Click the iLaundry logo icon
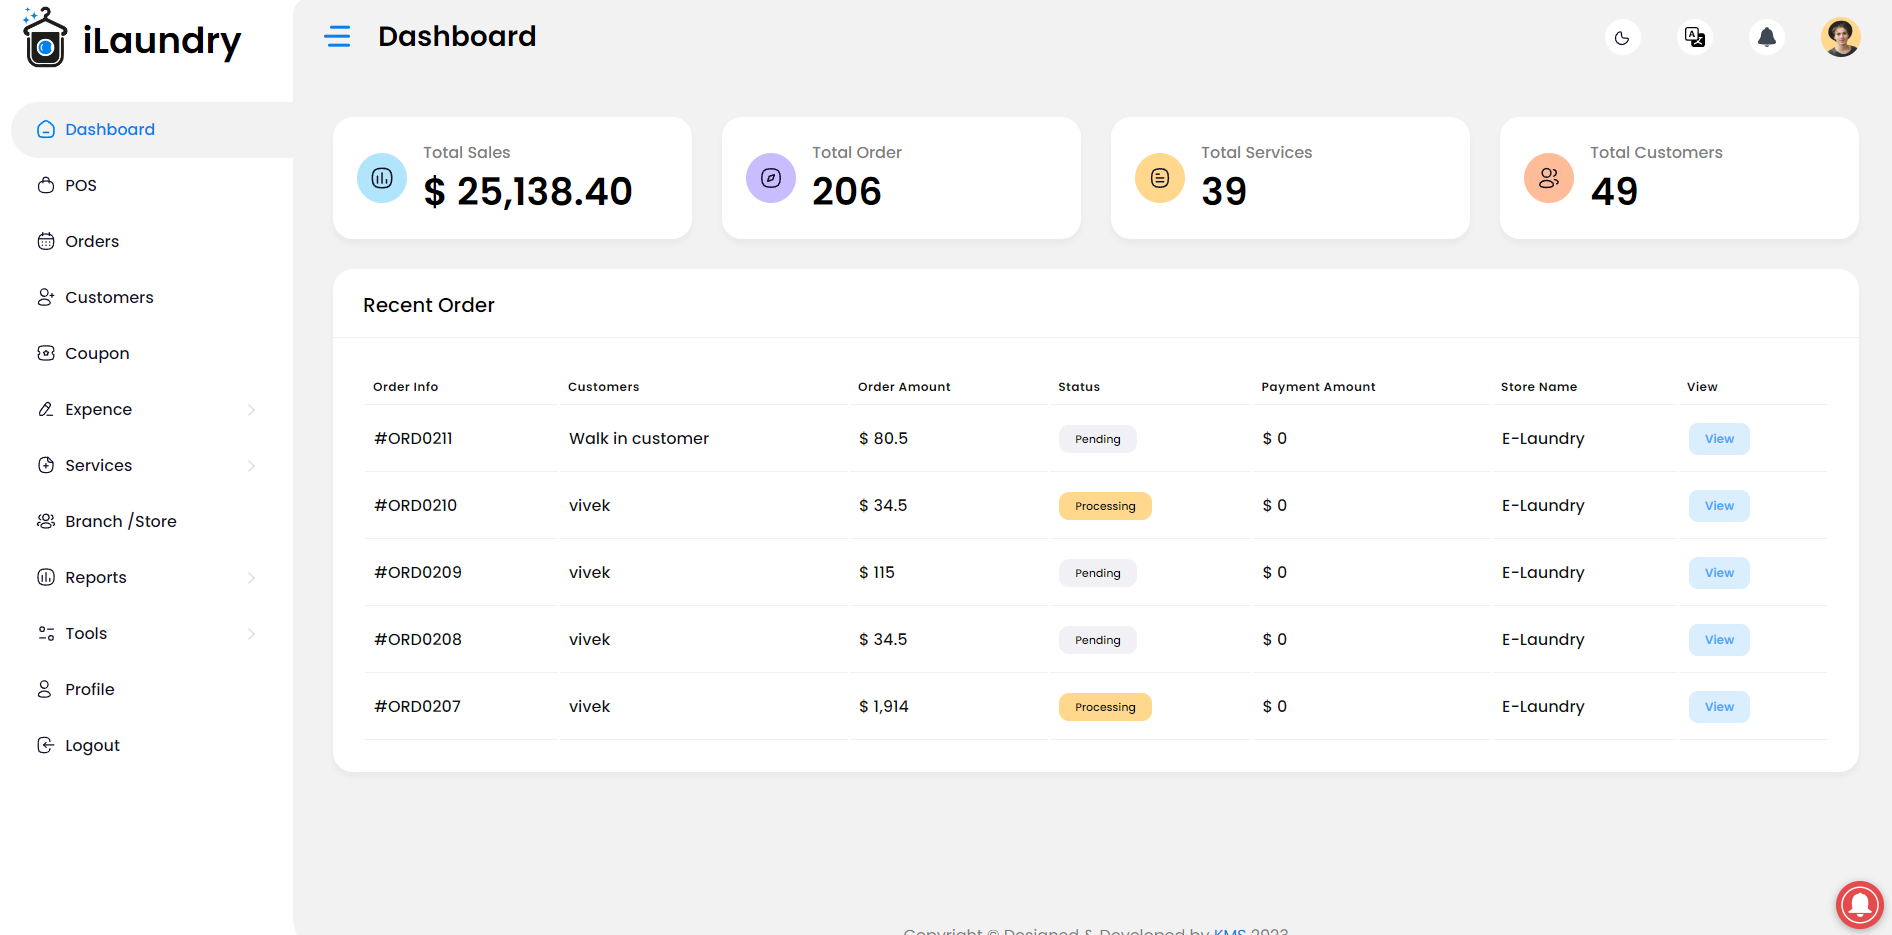 (45, 38)
